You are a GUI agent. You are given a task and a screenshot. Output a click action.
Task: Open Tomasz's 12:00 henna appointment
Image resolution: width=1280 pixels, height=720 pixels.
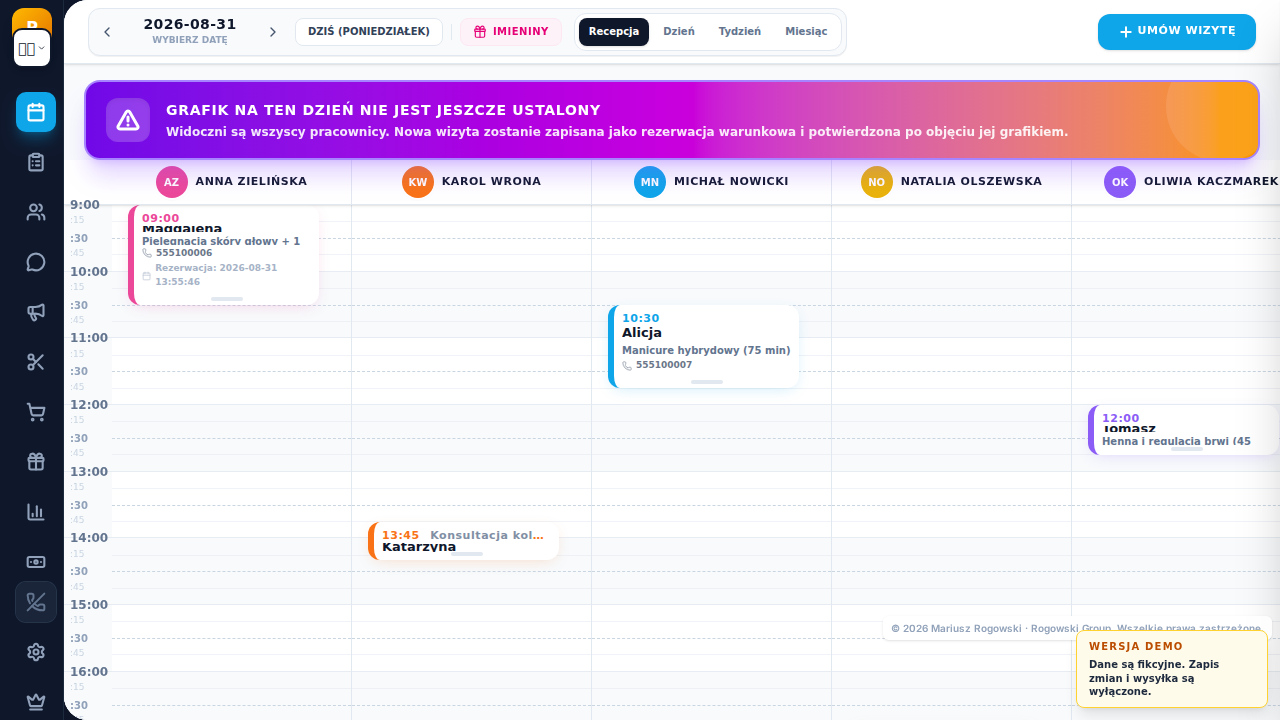[1184, 430]
